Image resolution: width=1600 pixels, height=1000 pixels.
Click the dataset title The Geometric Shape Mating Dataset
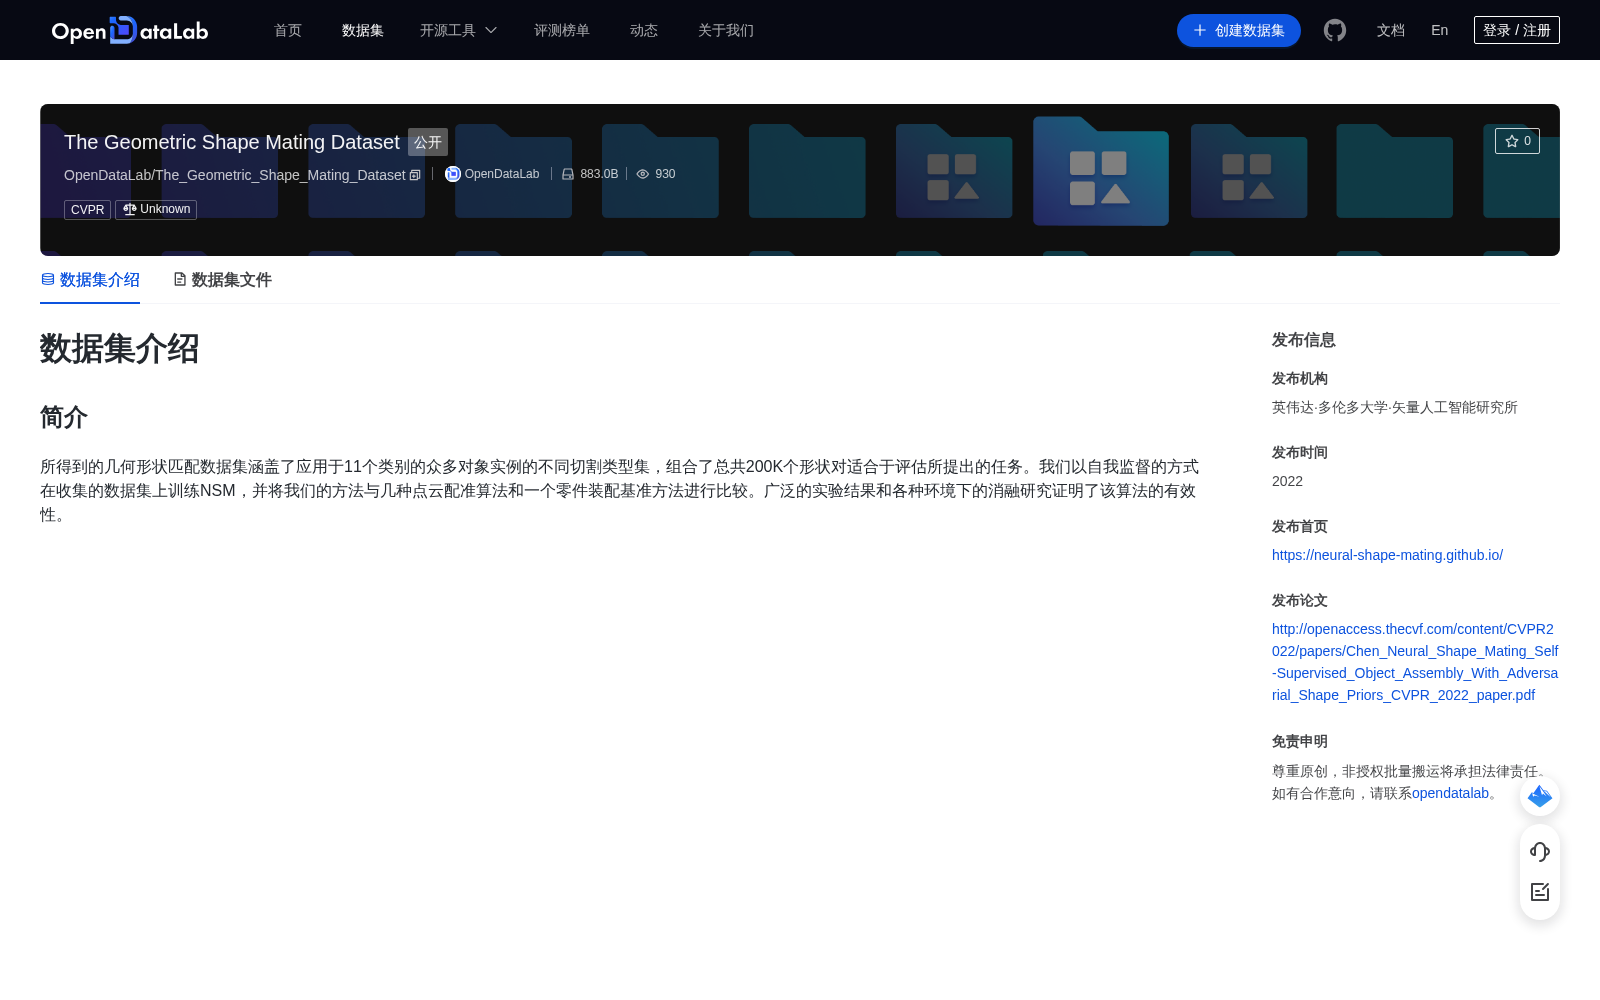(x=232, y=142)
